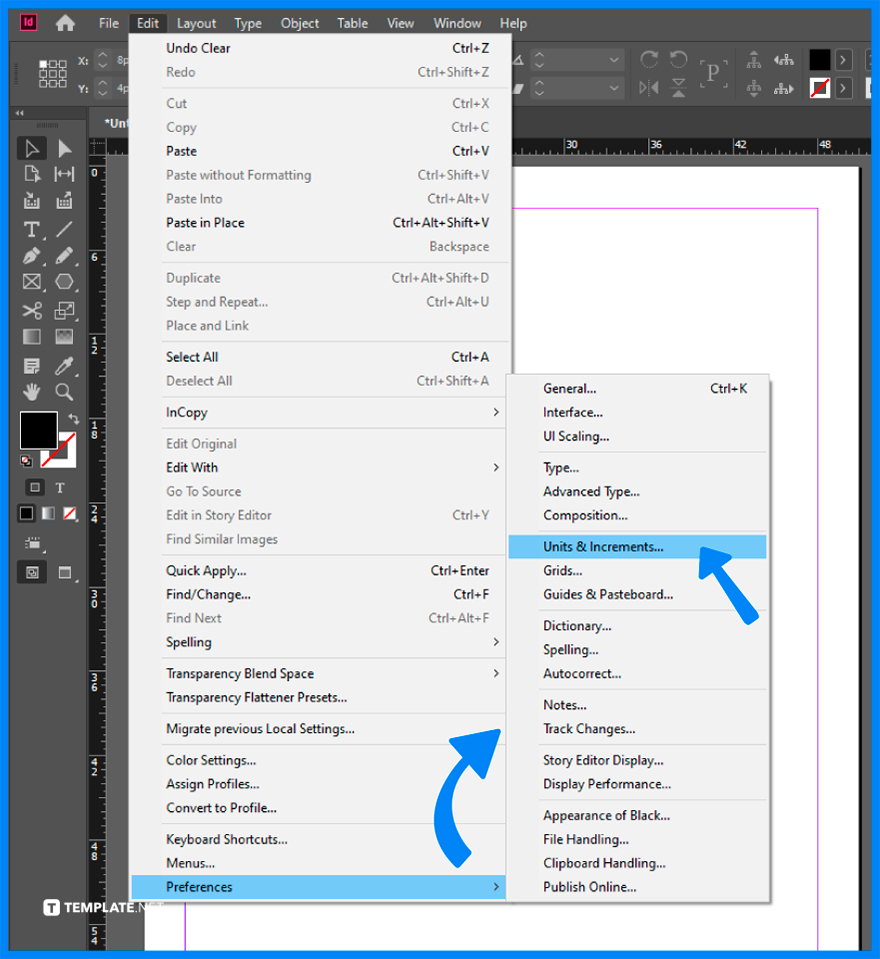Select the Rectangle Frame tool
The image size is (880, 959).
pyautogui.click(x=31, y=282)
